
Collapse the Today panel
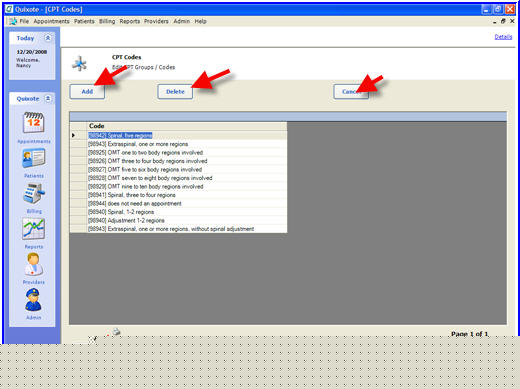tap(48, 38)
